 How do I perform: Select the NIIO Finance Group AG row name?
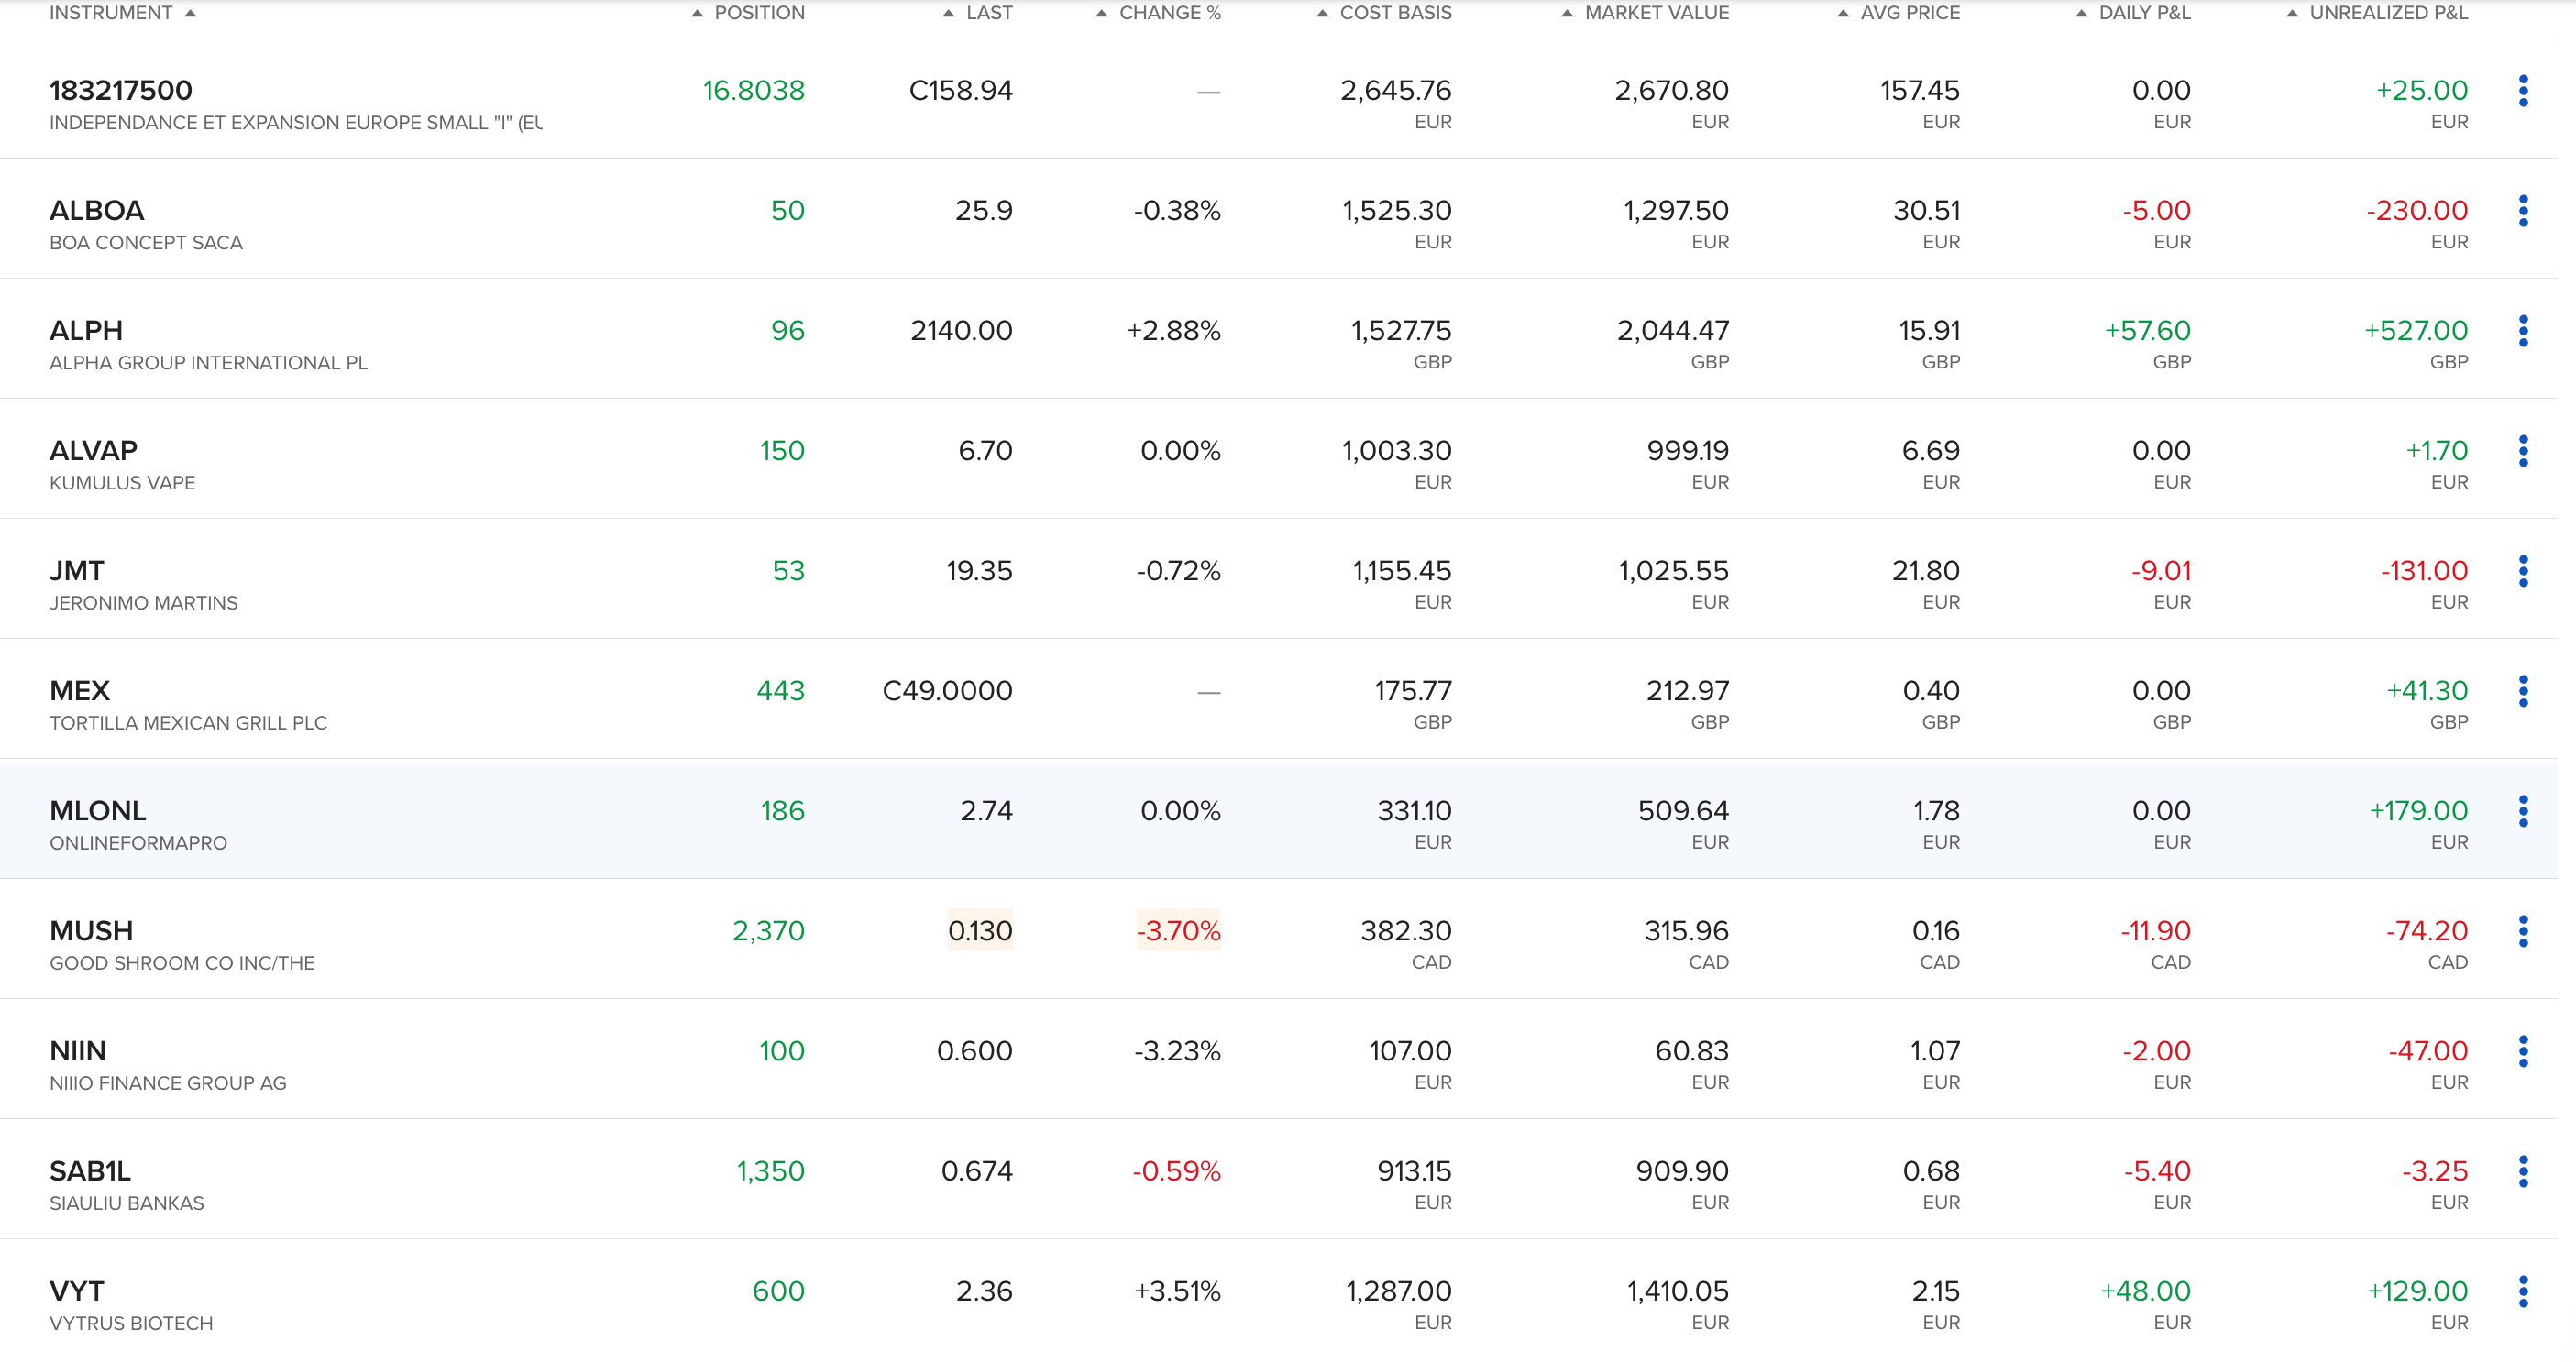[x=167, y=1083]
